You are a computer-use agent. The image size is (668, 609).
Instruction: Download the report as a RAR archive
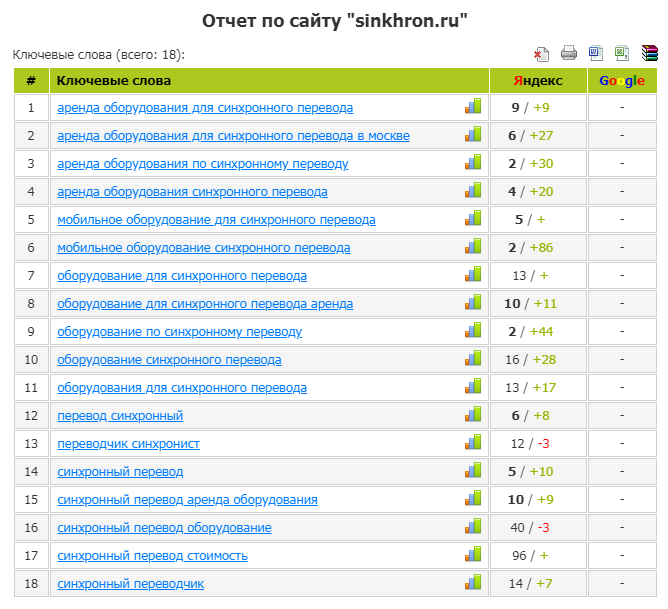(x=649, y=54)
